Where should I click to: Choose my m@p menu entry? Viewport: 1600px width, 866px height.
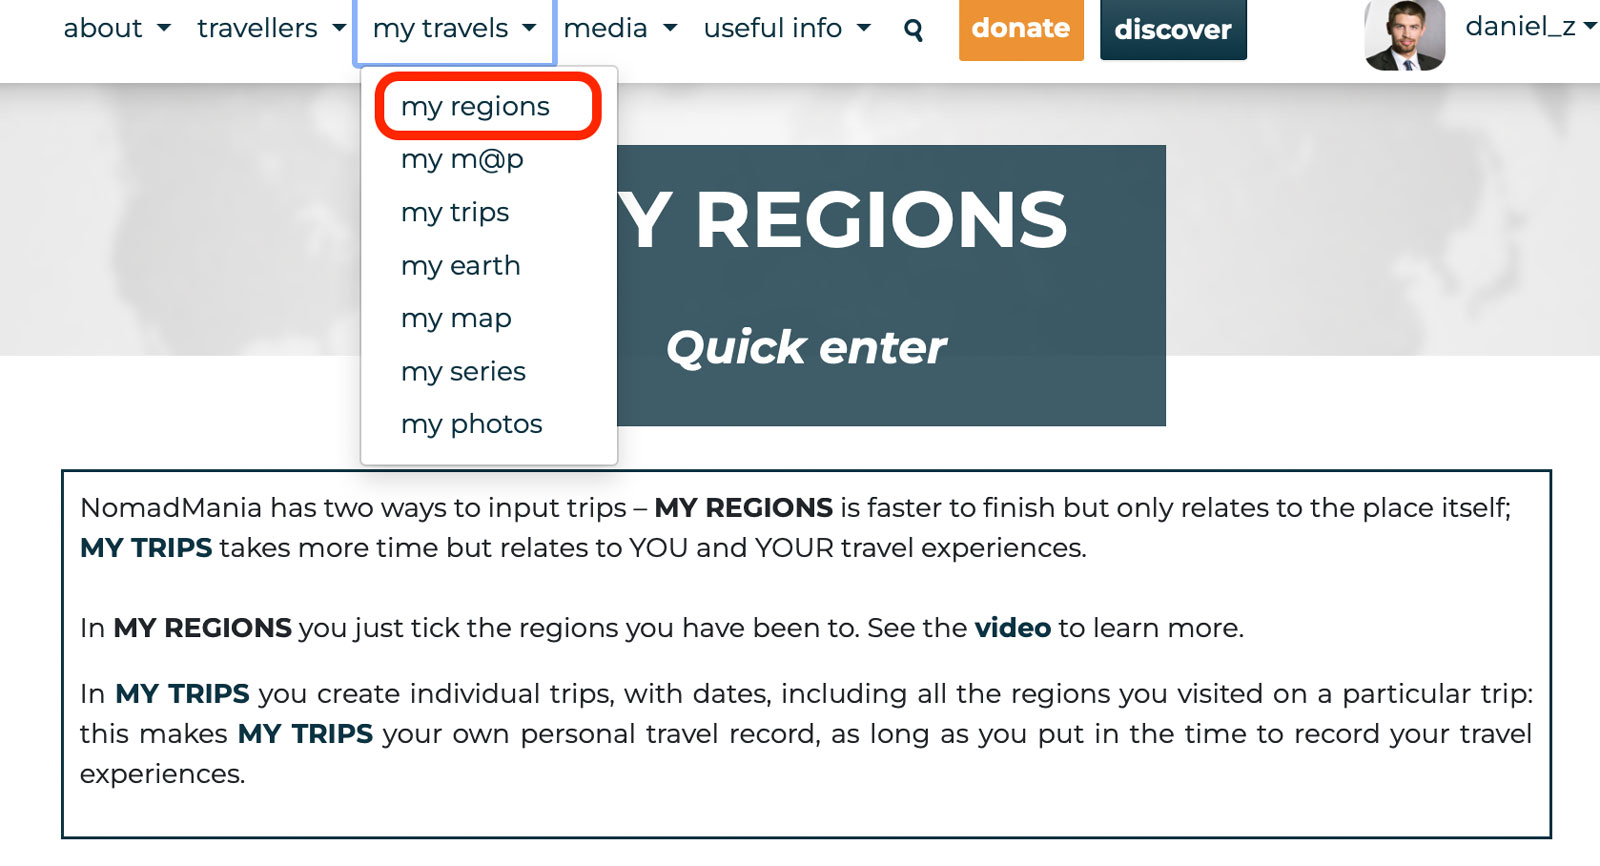pyautogui.click(x=462, y=159)
